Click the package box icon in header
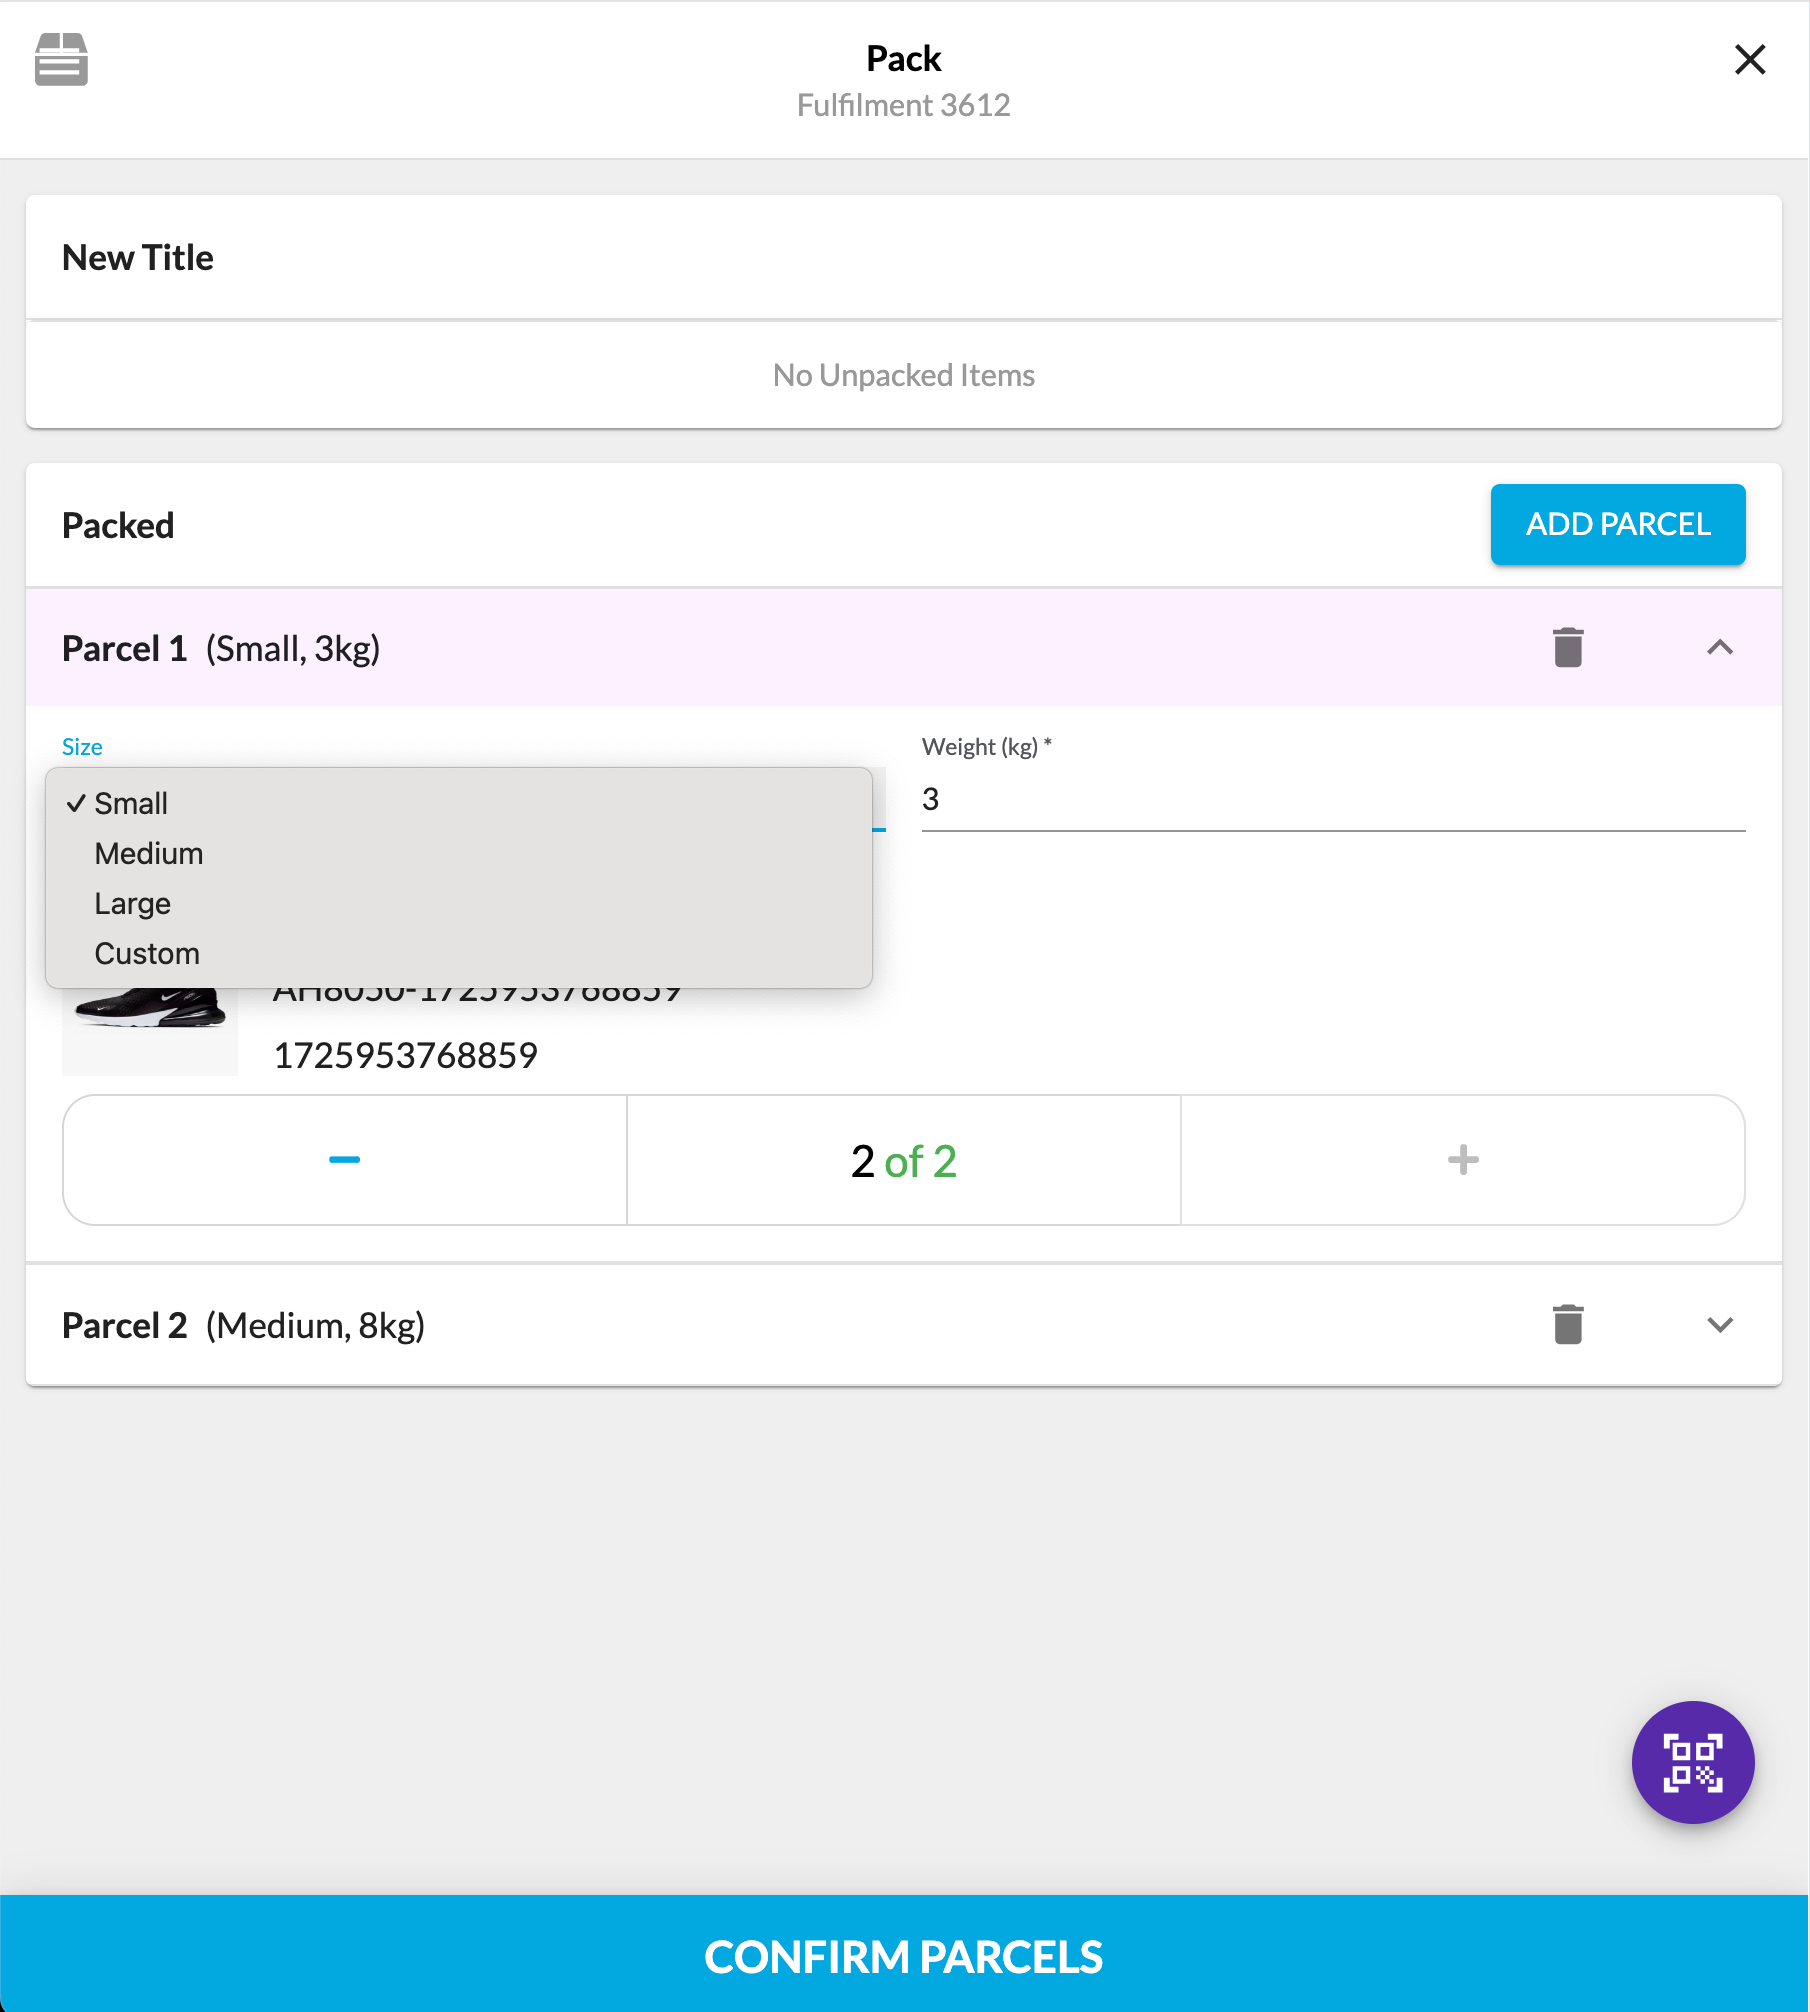This screenshot has width=1810, height=2012. coord(61,60)
